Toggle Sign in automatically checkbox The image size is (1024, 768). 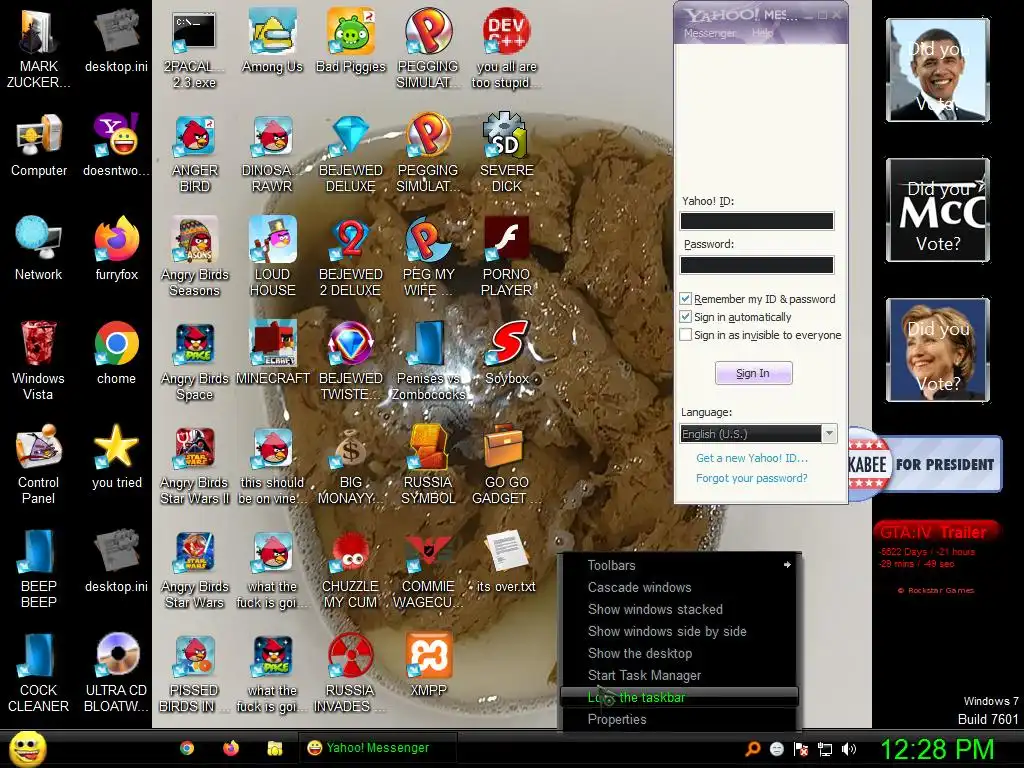[x=685, y=317]
